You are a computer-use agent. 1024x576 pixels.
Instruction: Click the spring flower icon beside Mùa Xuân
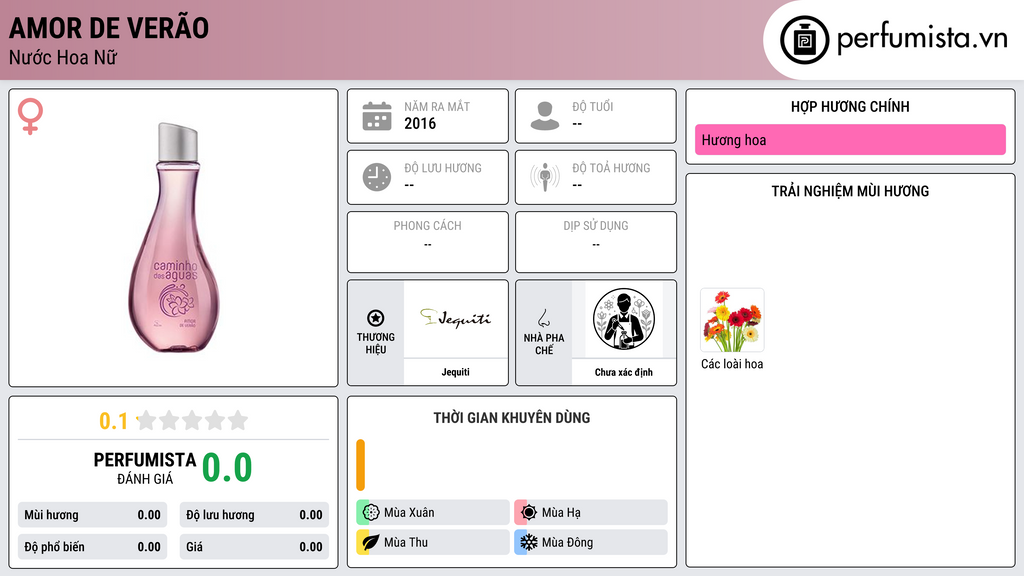point(371,513)
